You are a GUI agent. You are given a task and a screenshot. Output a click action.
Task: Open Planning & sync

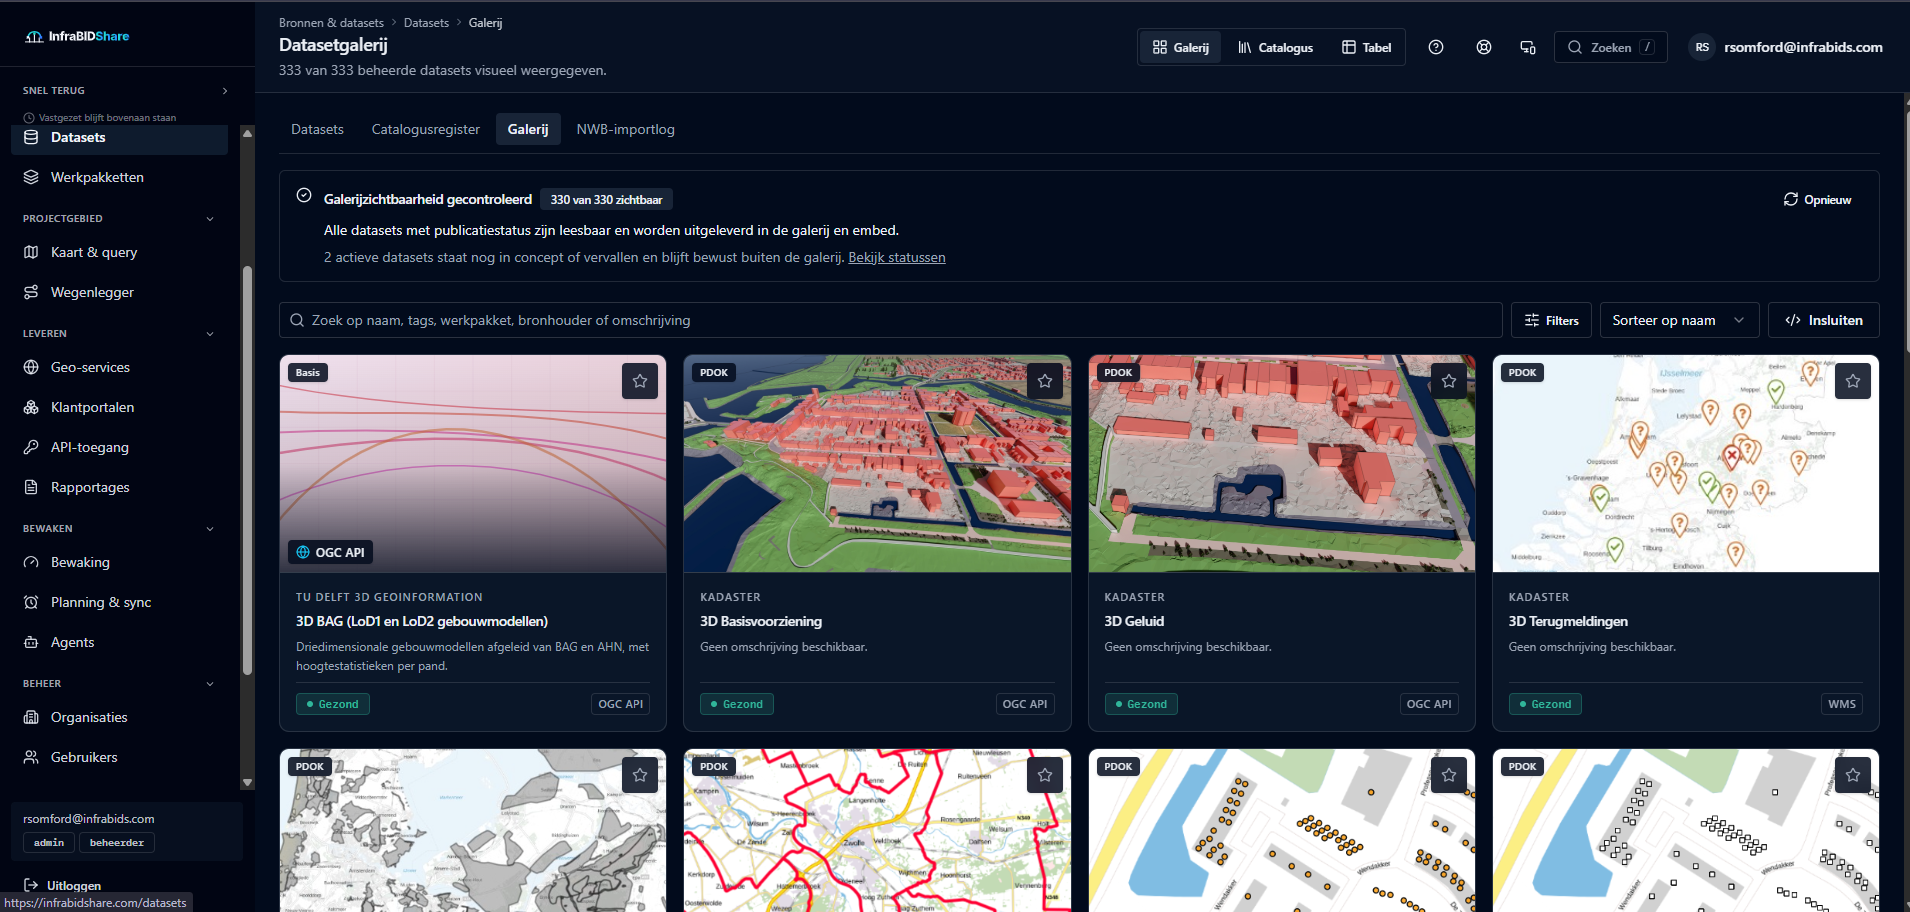[x=119, y=602]
